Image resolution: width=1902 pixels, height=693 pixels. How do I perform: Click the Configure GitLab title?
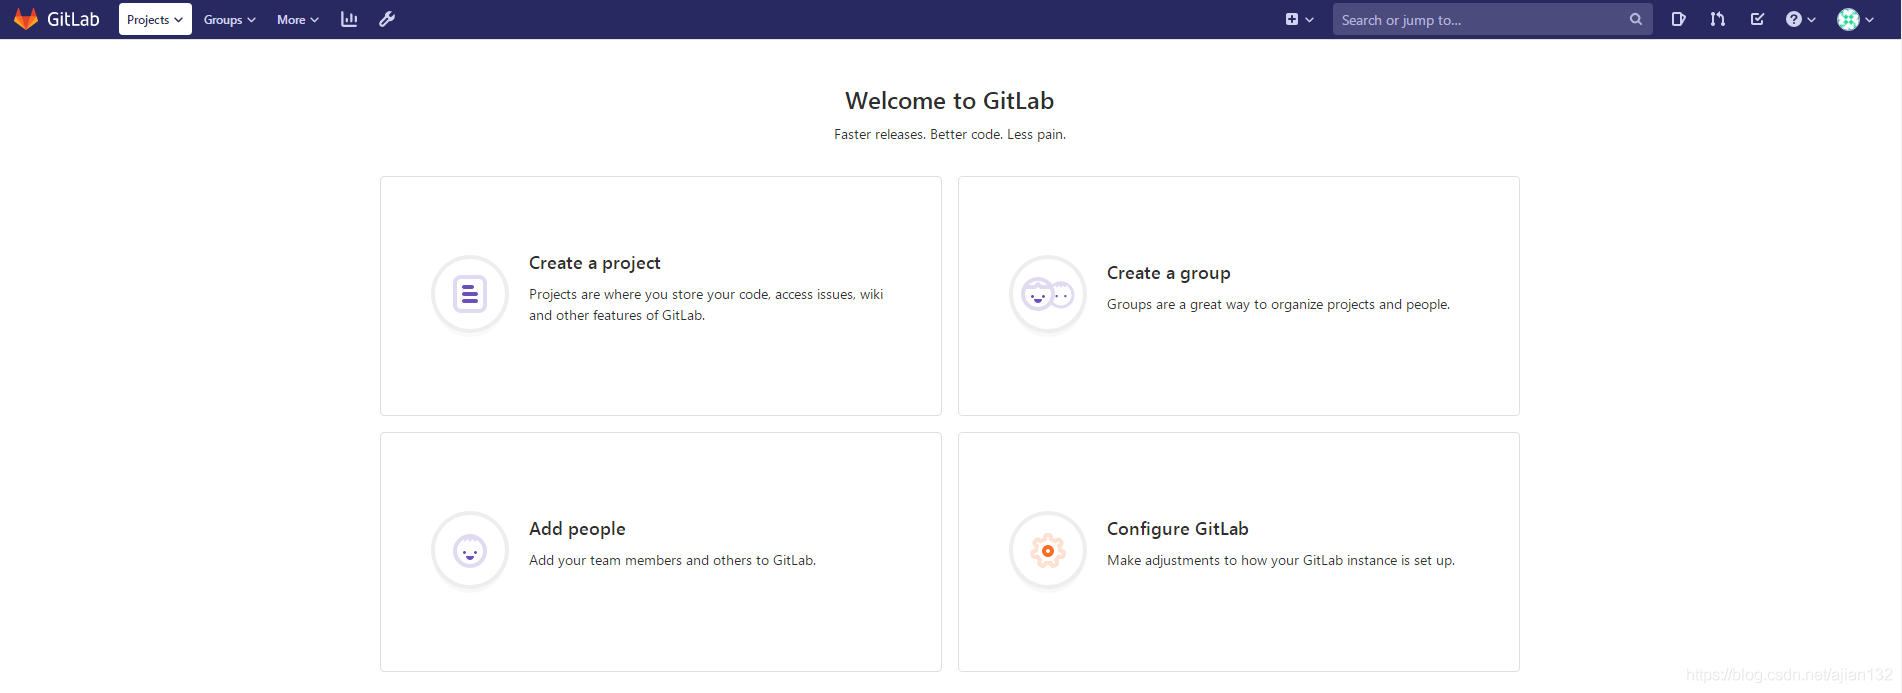tap(1178, 529)
